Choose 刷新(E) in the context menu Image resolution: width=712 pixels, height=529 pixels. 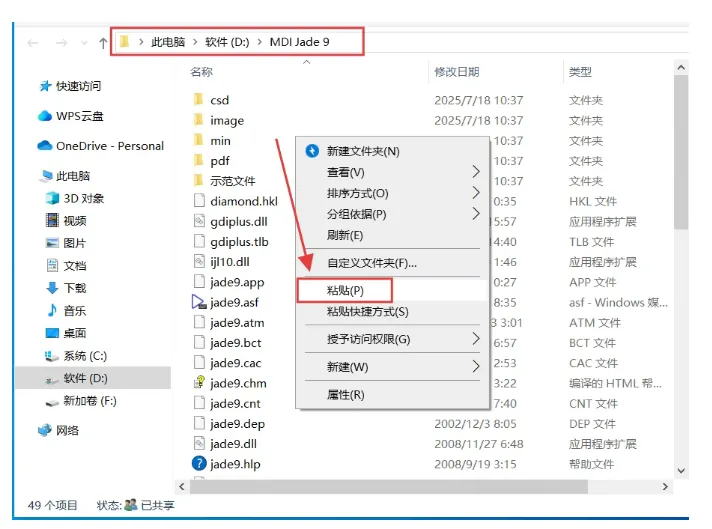click(393, 235)
